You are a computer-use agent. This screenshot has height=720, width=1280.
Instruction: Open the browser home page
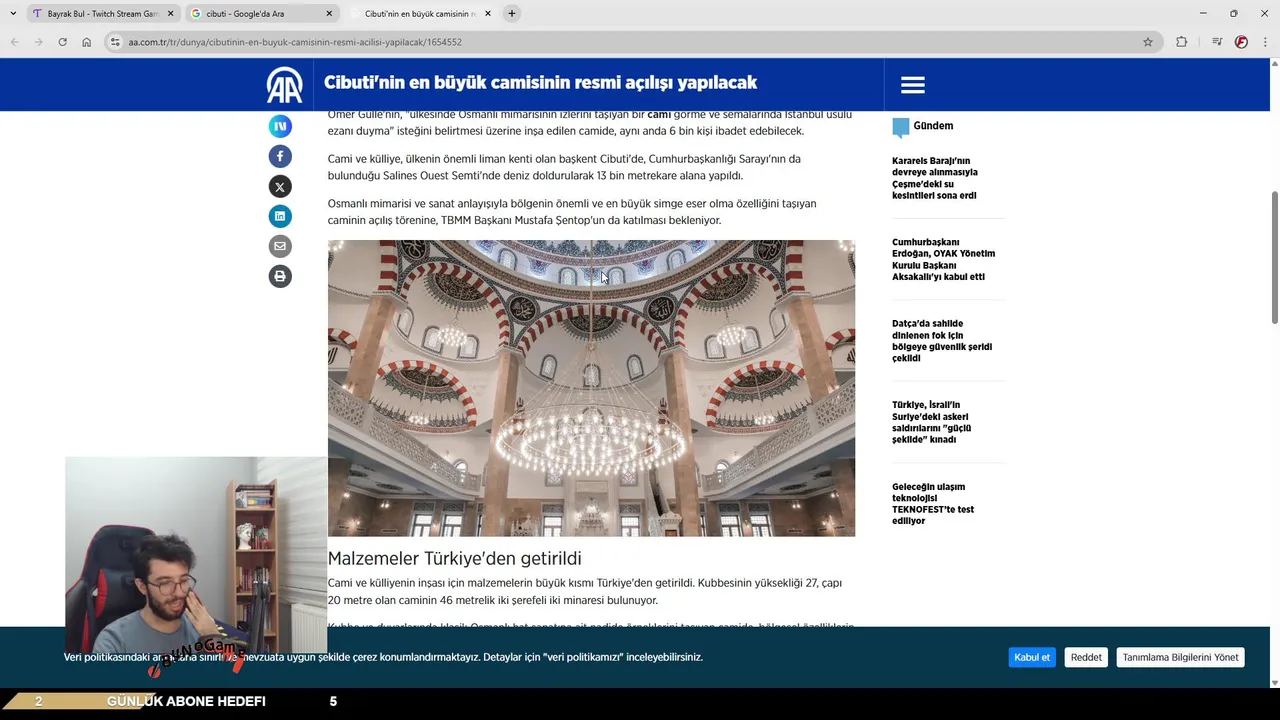tap(86, 42)
